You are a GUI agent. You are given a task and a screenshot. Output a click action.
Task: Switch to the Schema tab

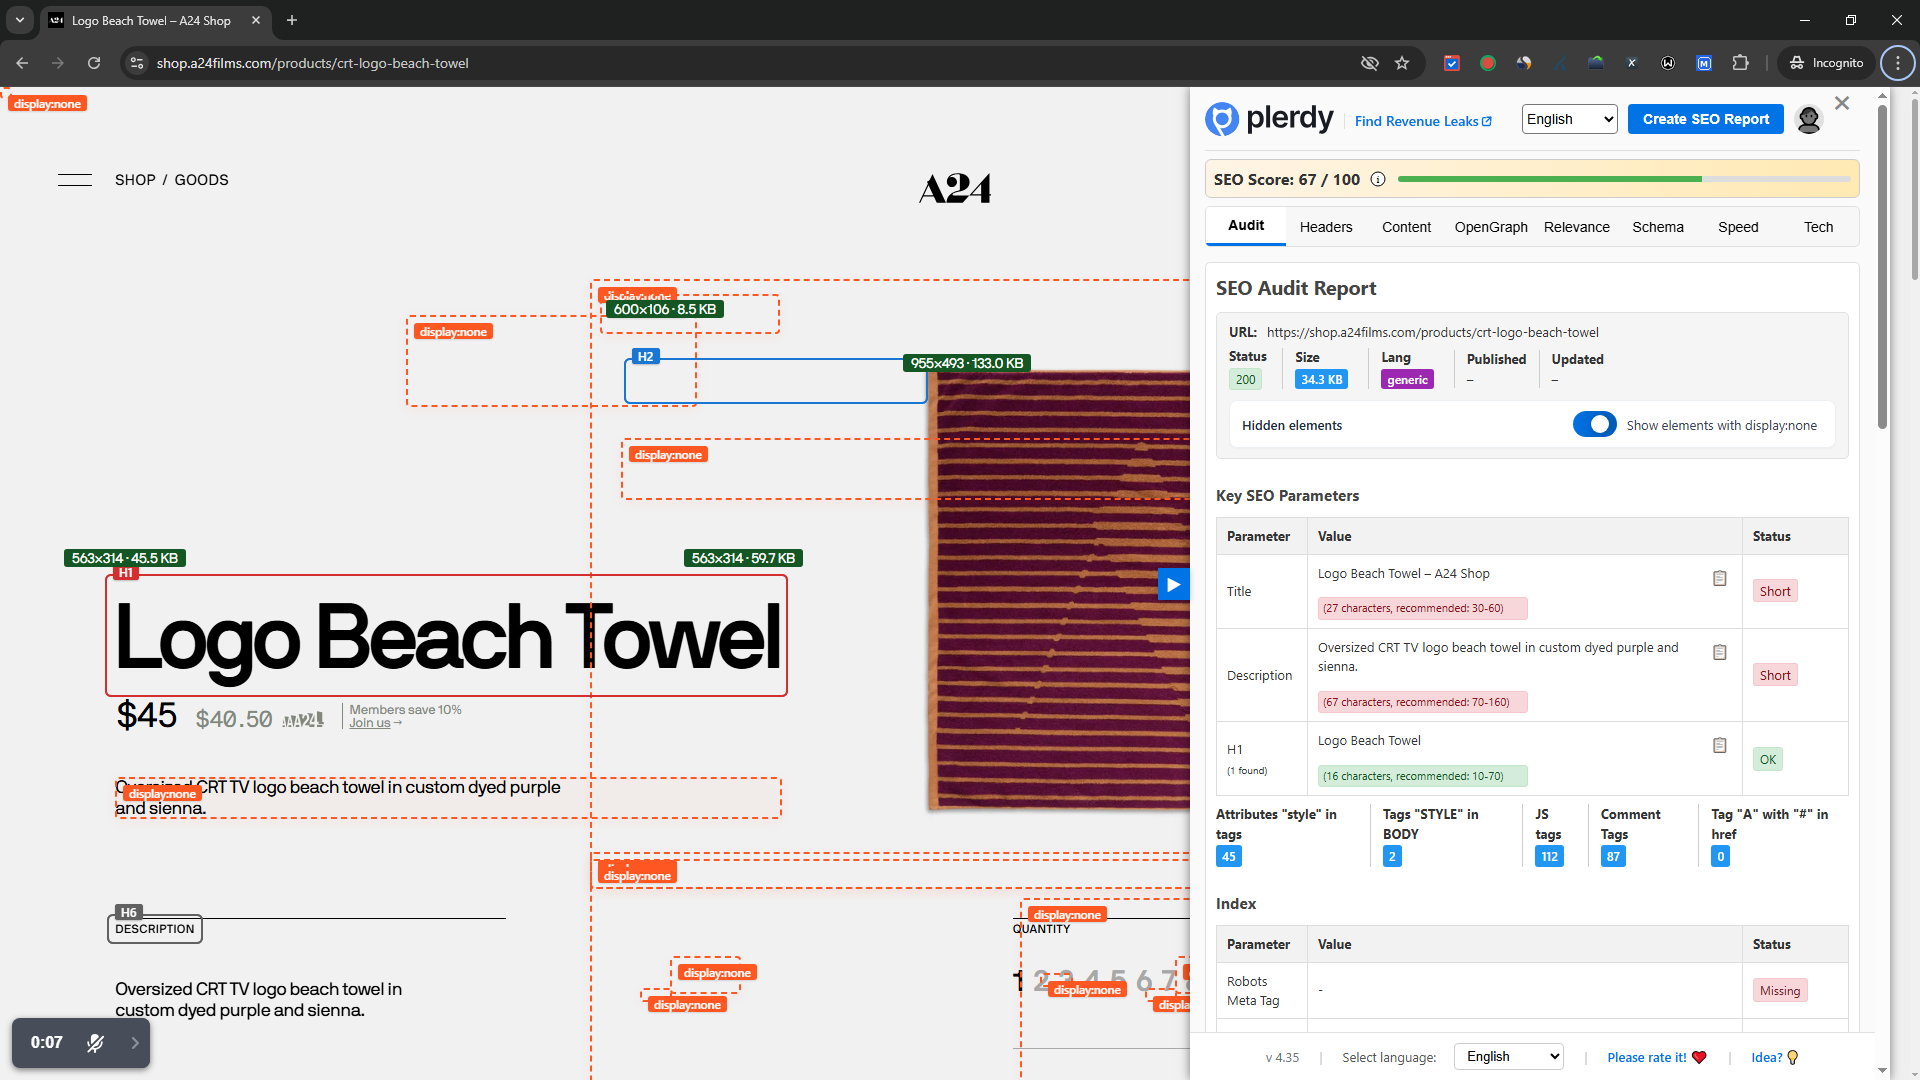tap(1657, 227)
